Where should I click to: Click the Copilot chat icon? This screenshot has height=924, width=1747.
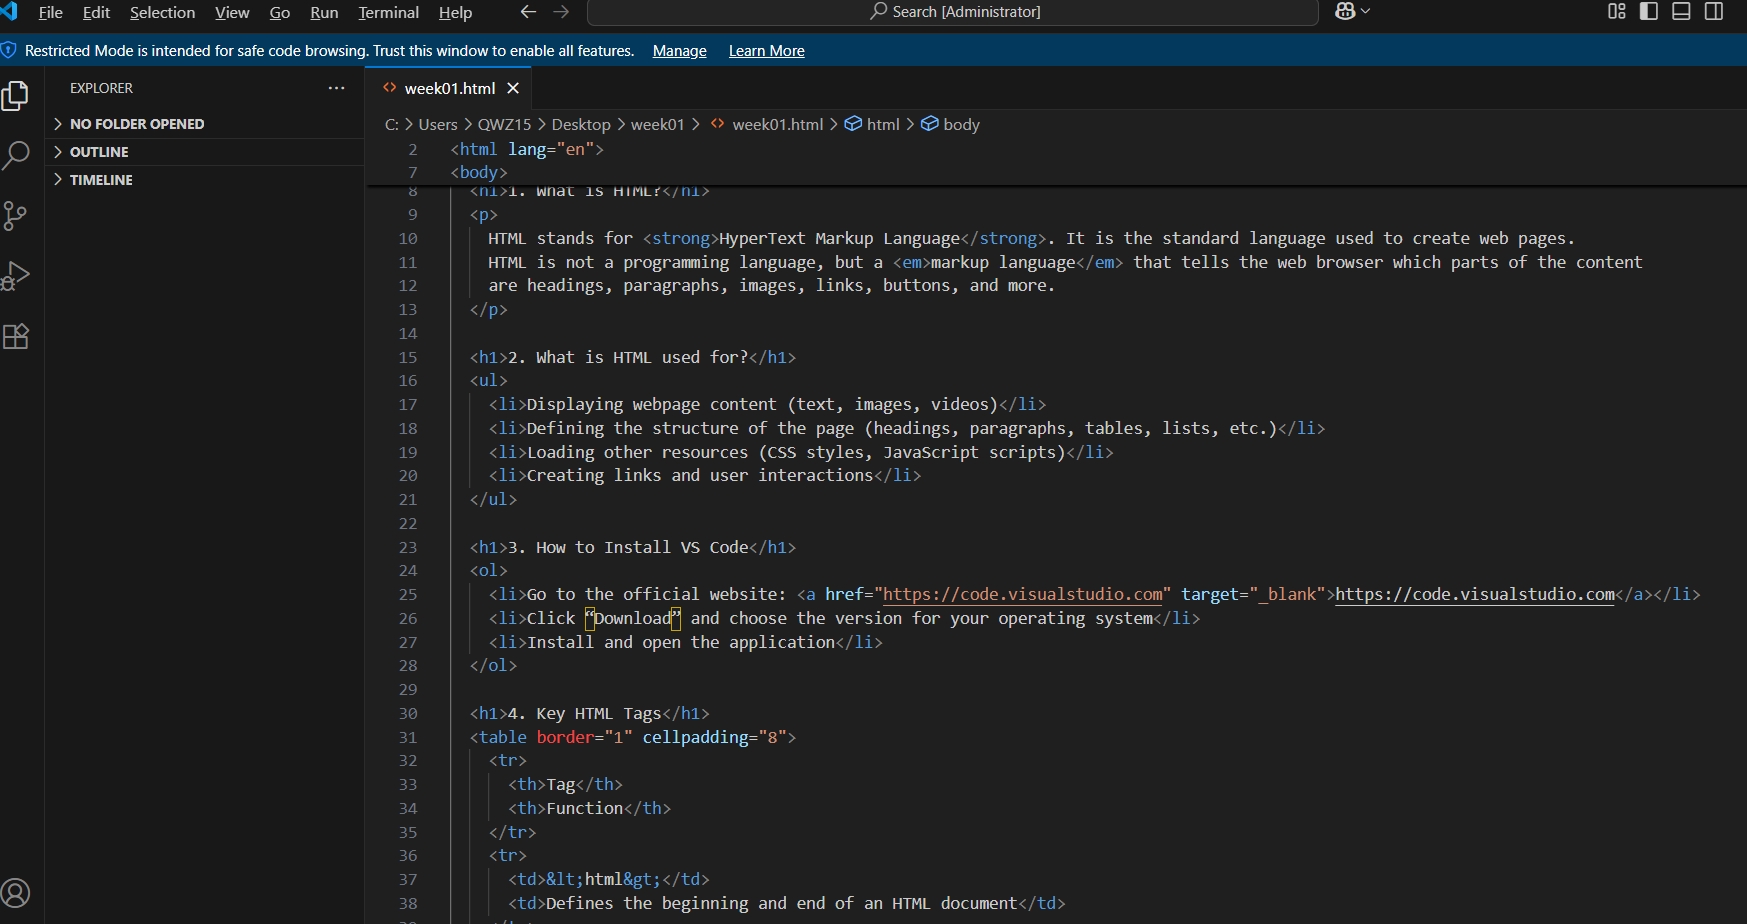(1345, 11)
